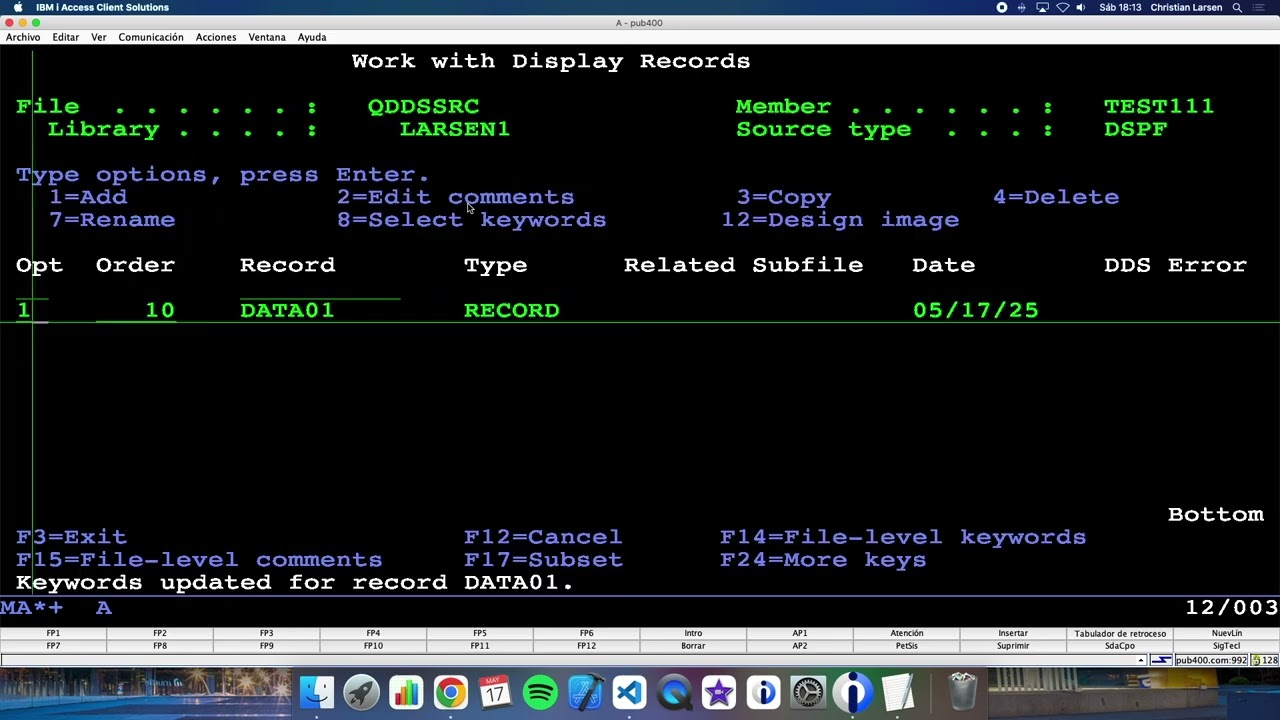
Task: Click F3=Exit function key text
Action: (71, 537)
